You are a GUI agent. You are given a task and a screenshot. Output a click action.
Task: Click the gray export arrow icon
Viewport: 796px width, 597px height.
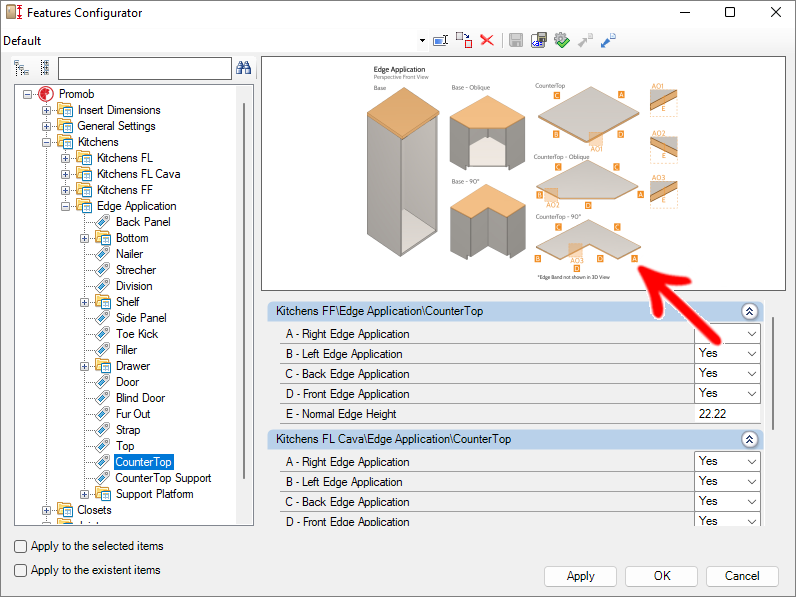[x=585, y=41]
